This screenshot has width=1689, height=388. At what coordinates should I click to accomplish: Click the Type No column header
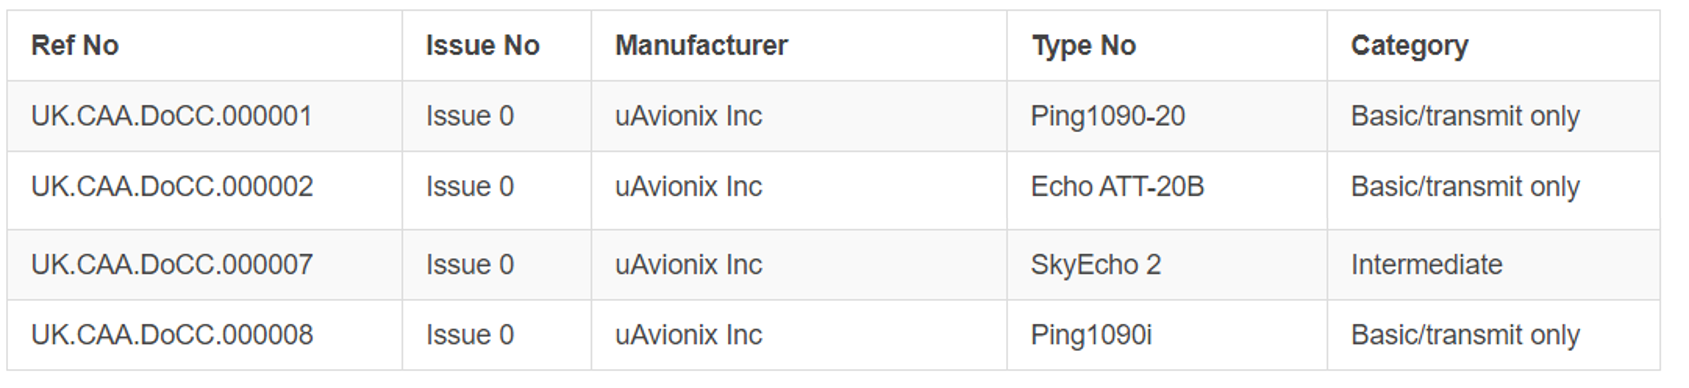pyautogui.click(x=1083, y=46)
